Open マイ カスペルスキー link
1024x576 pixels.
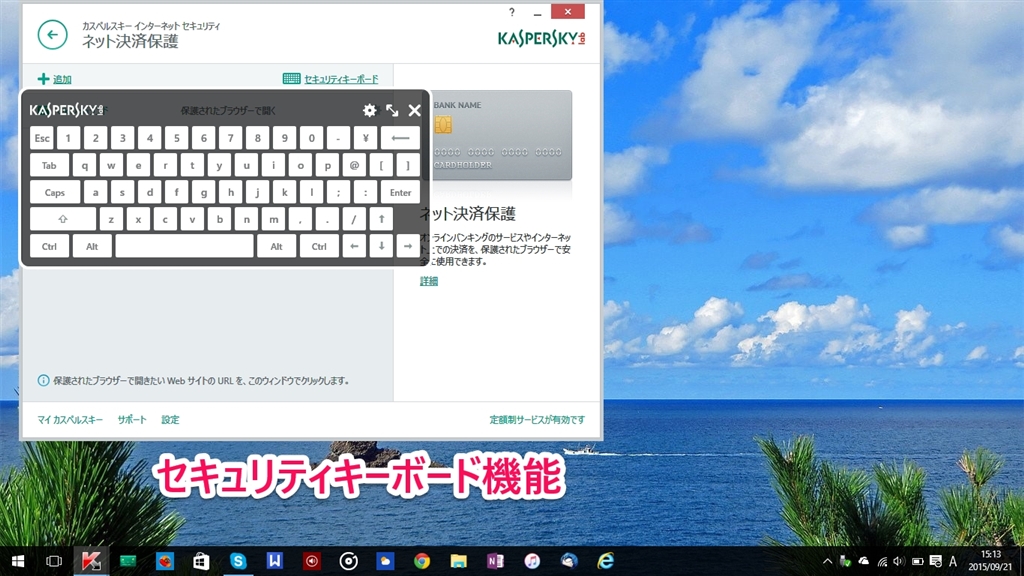pyautogui.click(x=70, y=419)
